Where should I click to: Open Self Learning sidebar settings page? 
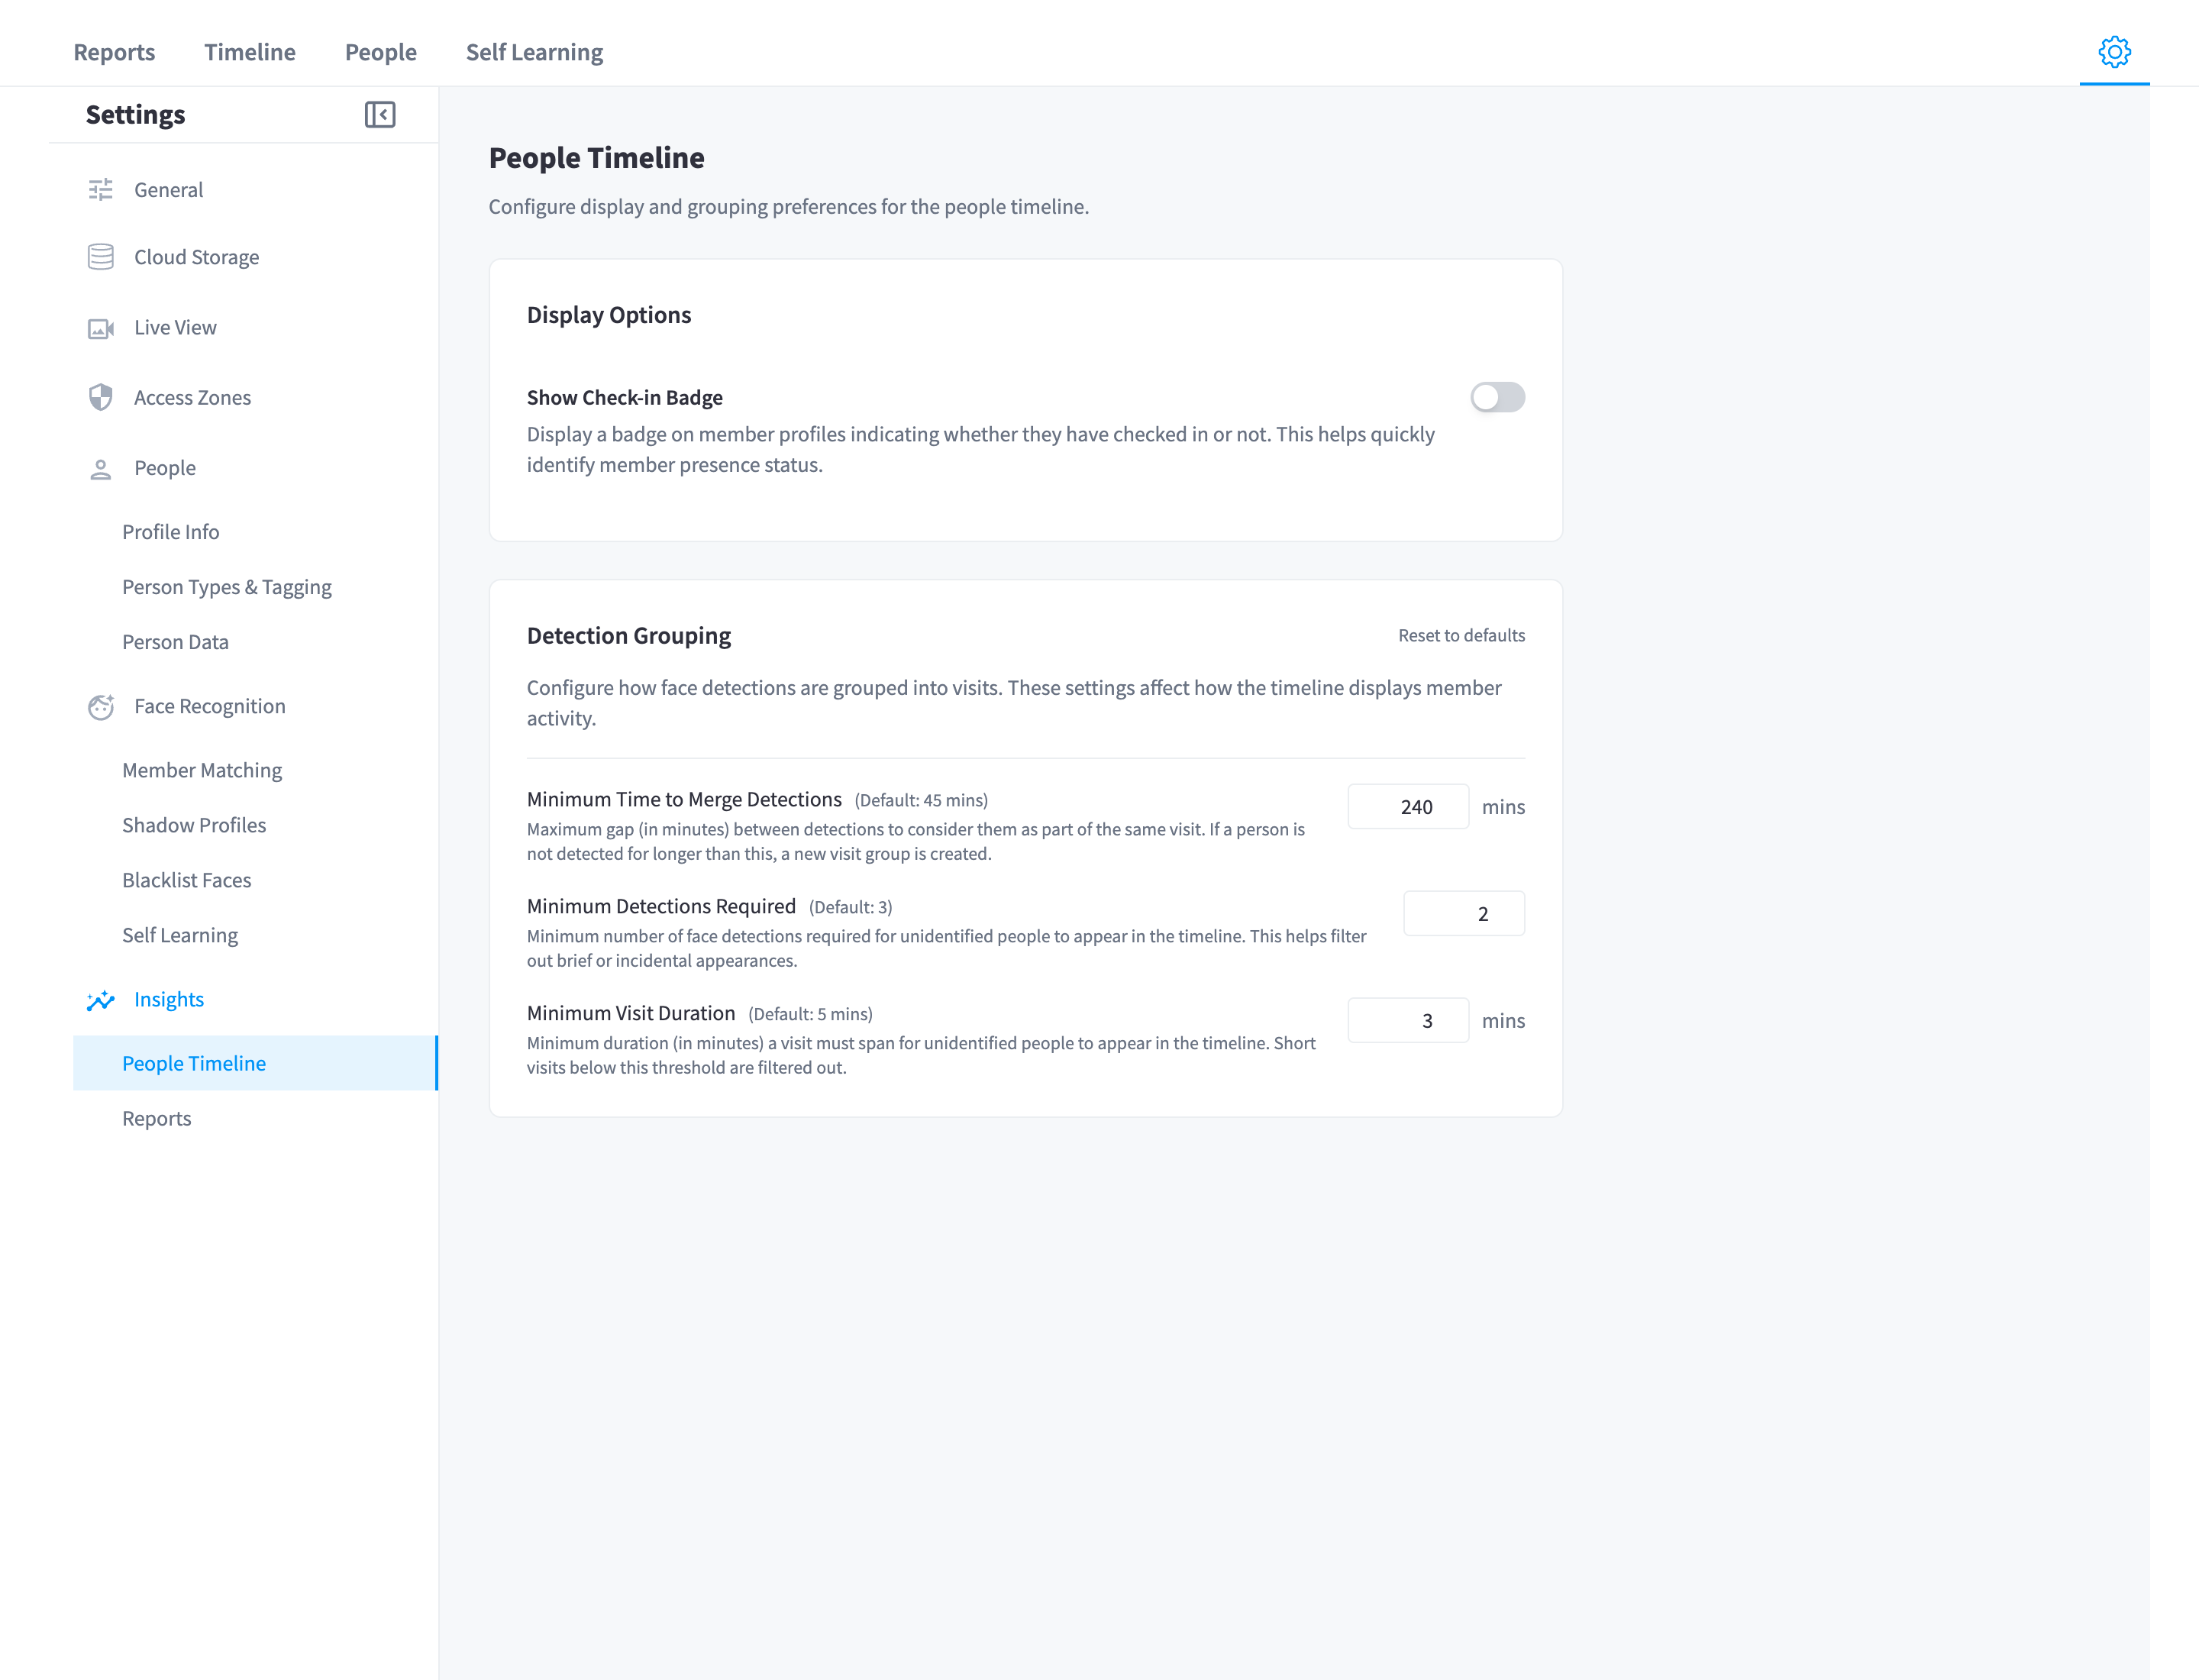[180, 935]
